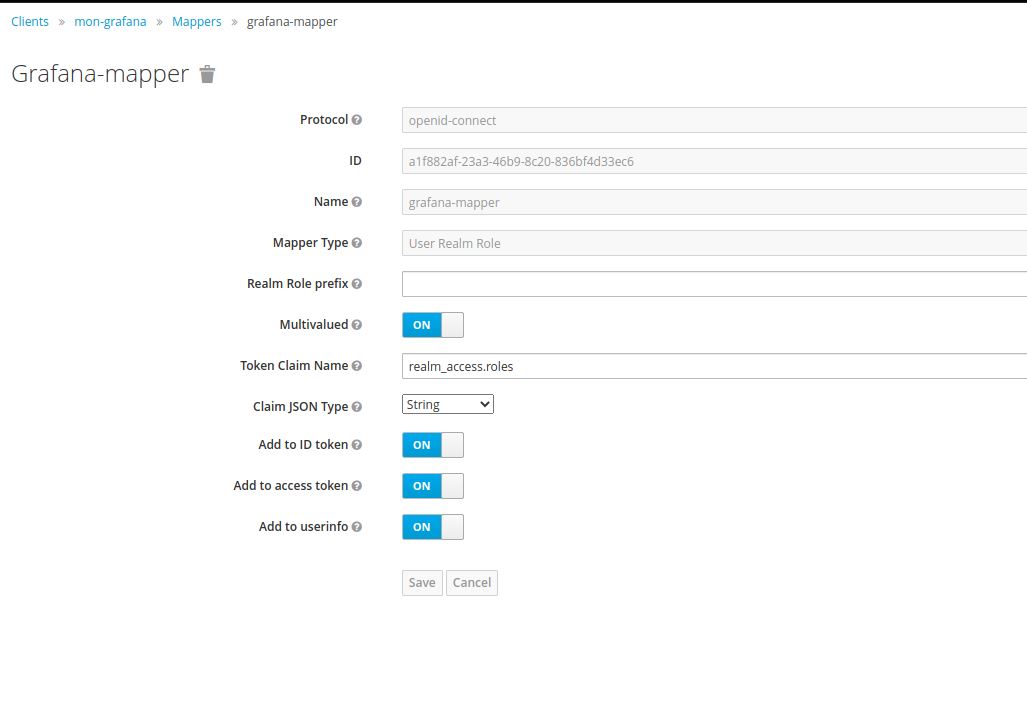
Task: Show help tooltip for Add to access token
Action: tap(356, 486)
